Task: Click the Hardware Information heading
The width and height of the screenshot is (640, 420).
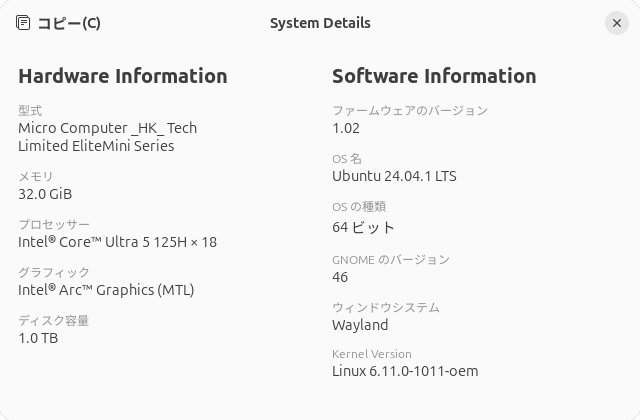Action: (x=123, y=76)
